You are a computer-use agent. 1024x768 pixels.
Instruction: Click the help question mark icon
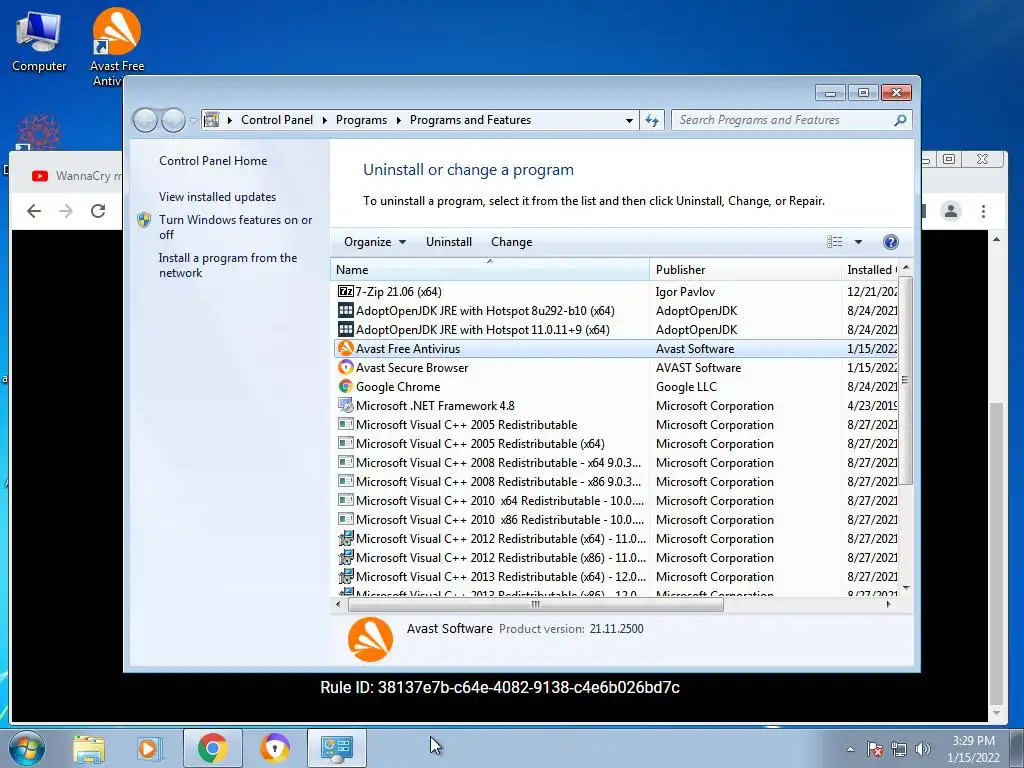coord(890,242)
